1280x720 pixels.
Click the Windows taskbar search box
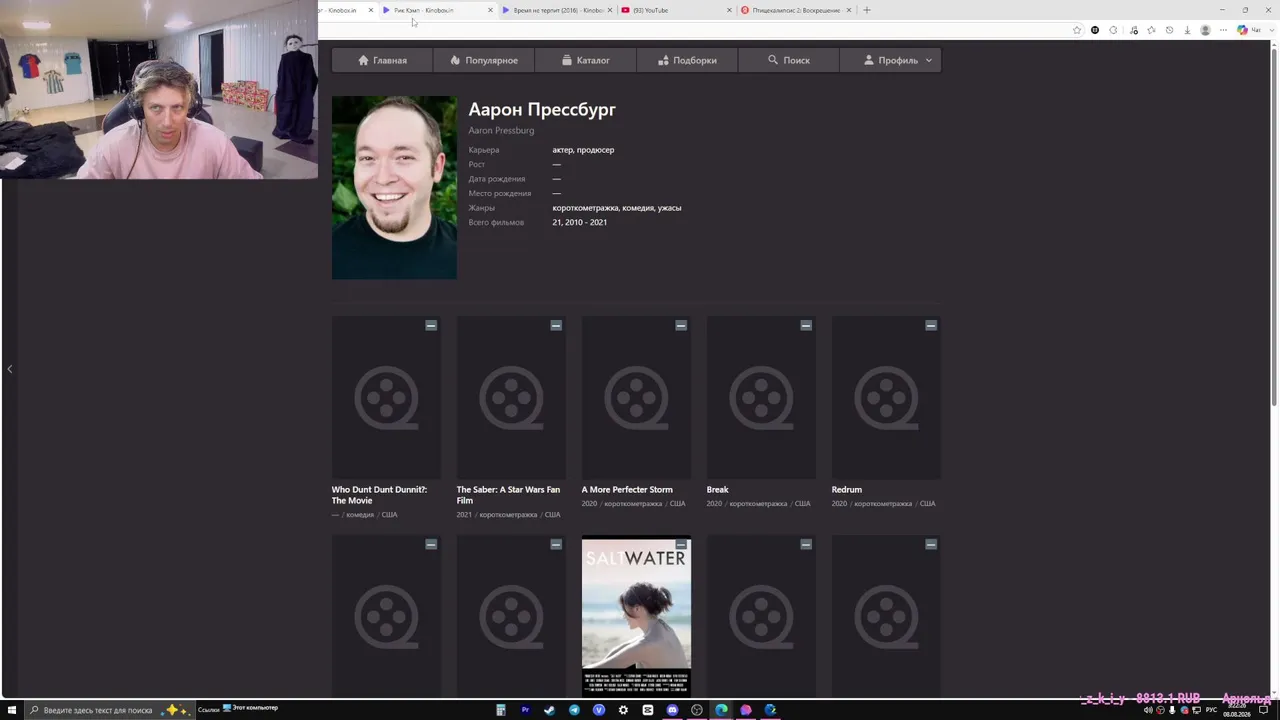point(109,710)
